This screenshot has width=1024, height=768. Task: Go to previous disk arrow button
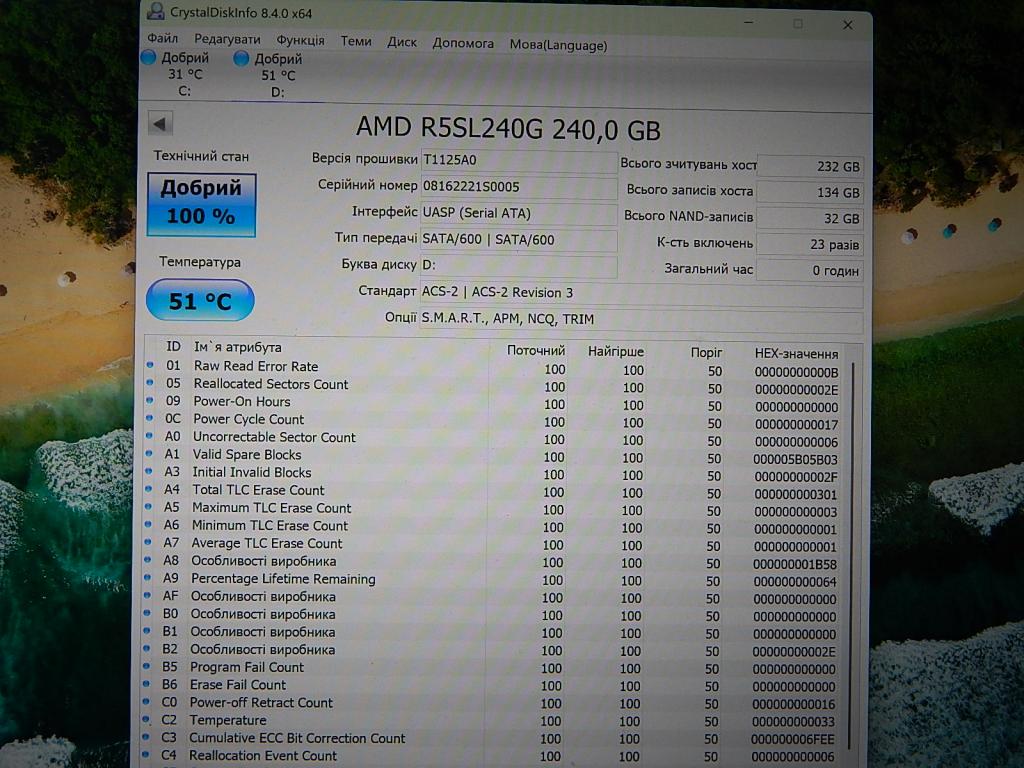(161, 123)
